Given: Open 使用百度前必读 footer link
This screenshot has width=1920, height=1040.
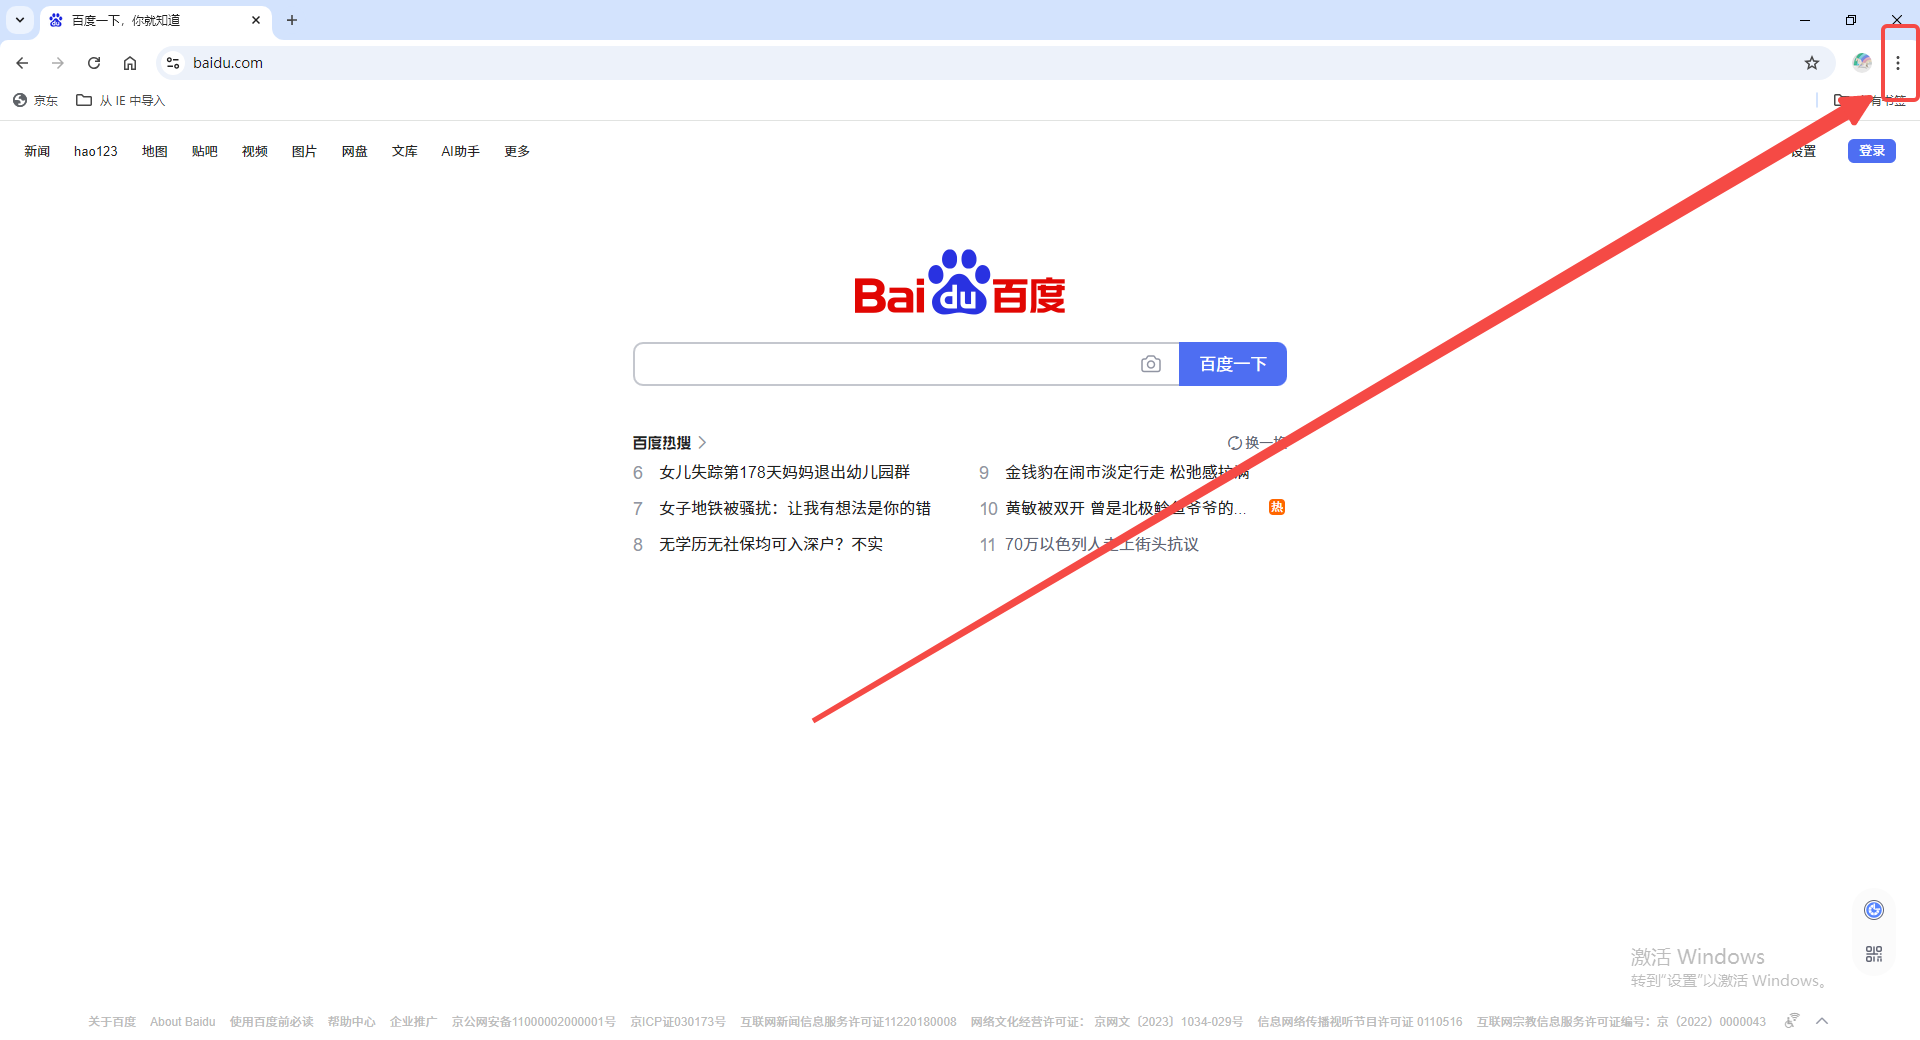Looking at the screenshot, I should point(272,1022).
